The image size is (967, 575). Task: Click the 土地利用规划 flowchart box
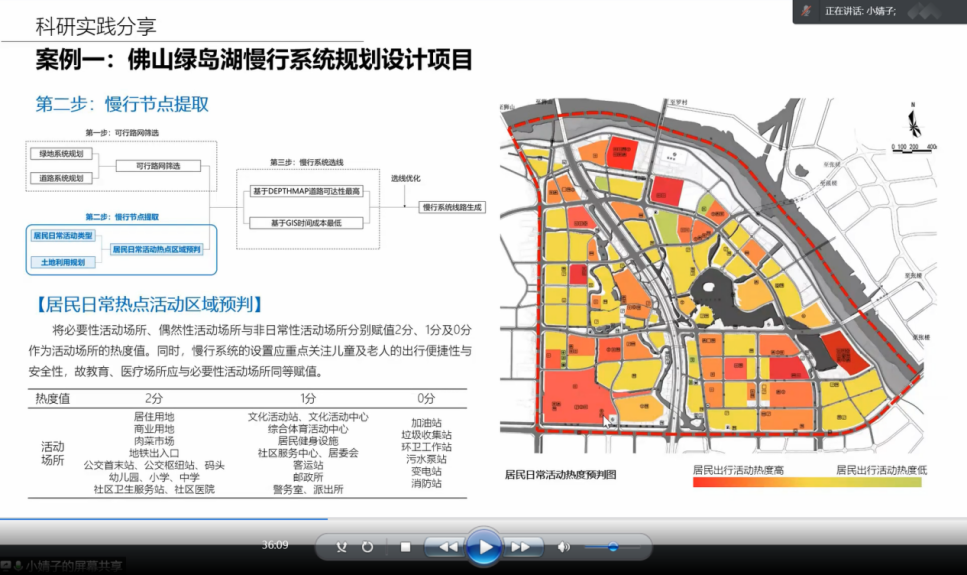point(63,262)
